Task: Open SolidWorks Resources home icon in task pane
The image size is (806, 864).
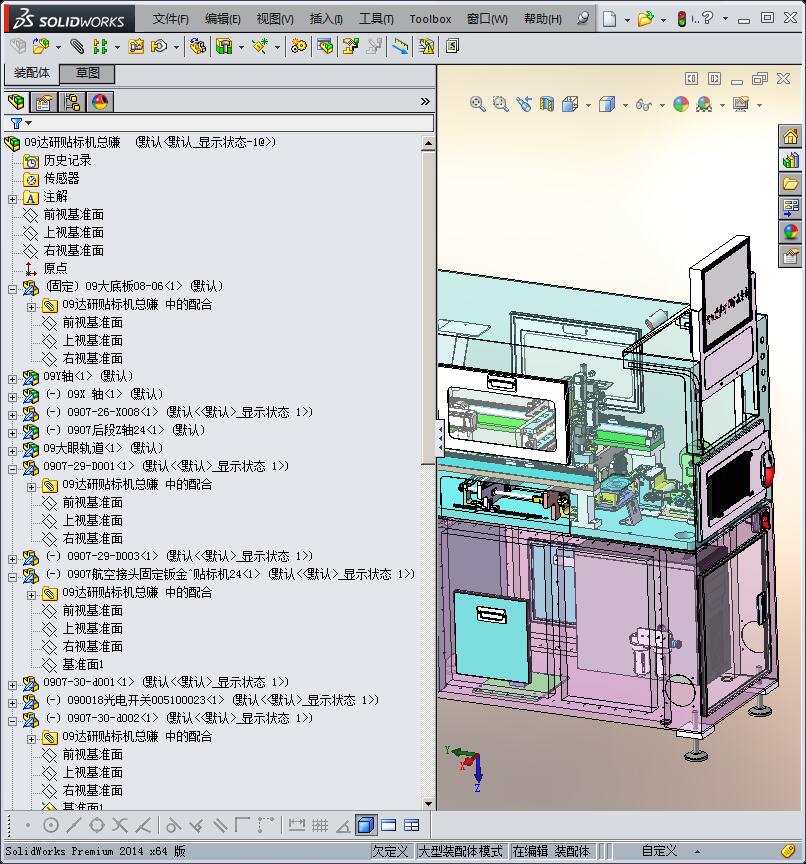Action: pos(791,136)
